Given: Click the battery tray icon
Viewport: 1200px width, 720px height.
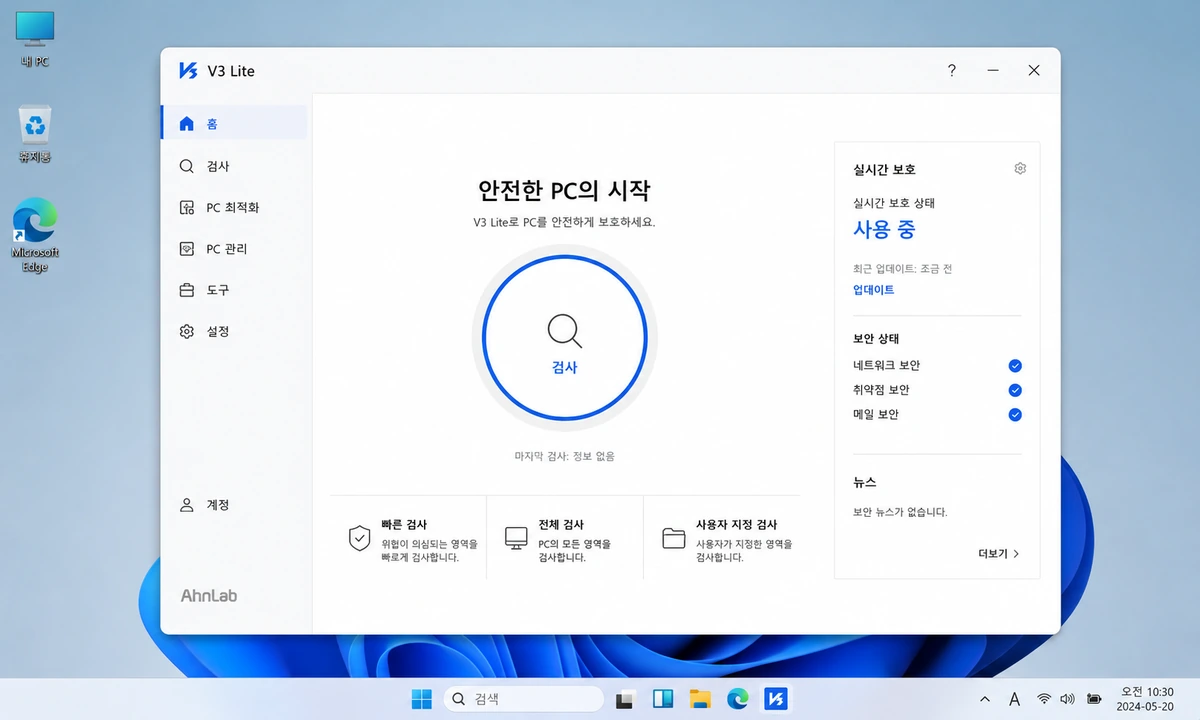Looking at the screenshot, I should 1095,699.
